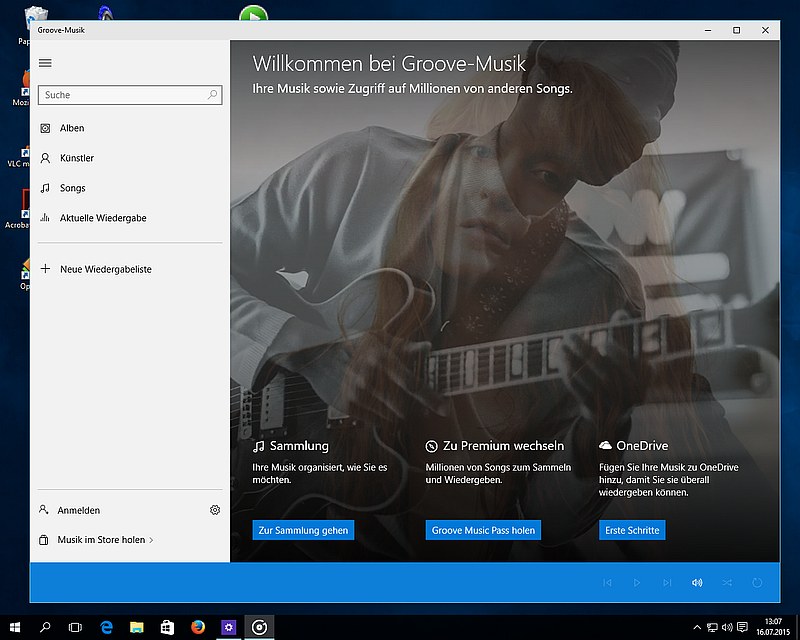
Task: Click the Sammlung heading
Action: click(299, 446)
